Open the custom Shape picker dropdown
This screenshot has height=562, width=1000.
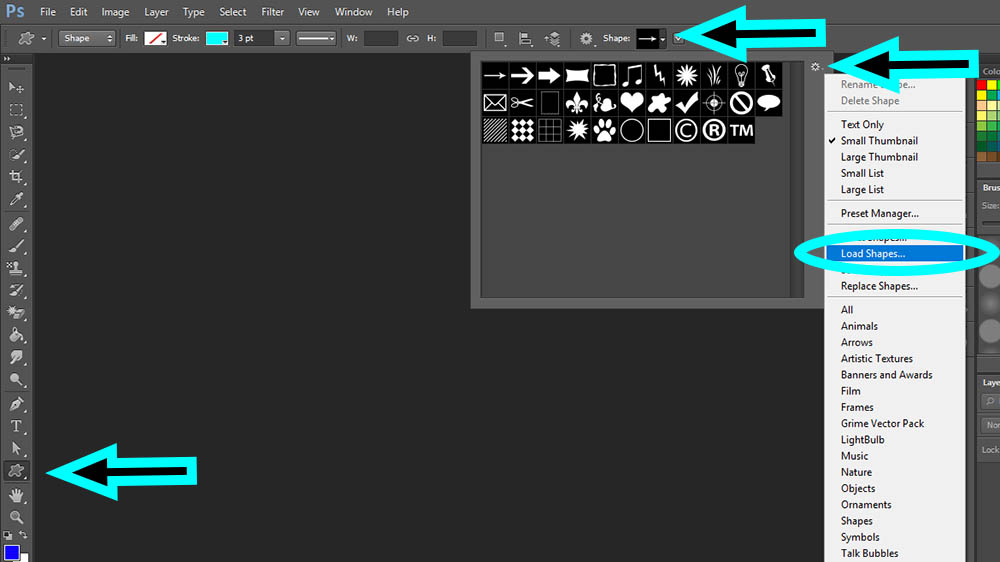[x=662, y=38]
